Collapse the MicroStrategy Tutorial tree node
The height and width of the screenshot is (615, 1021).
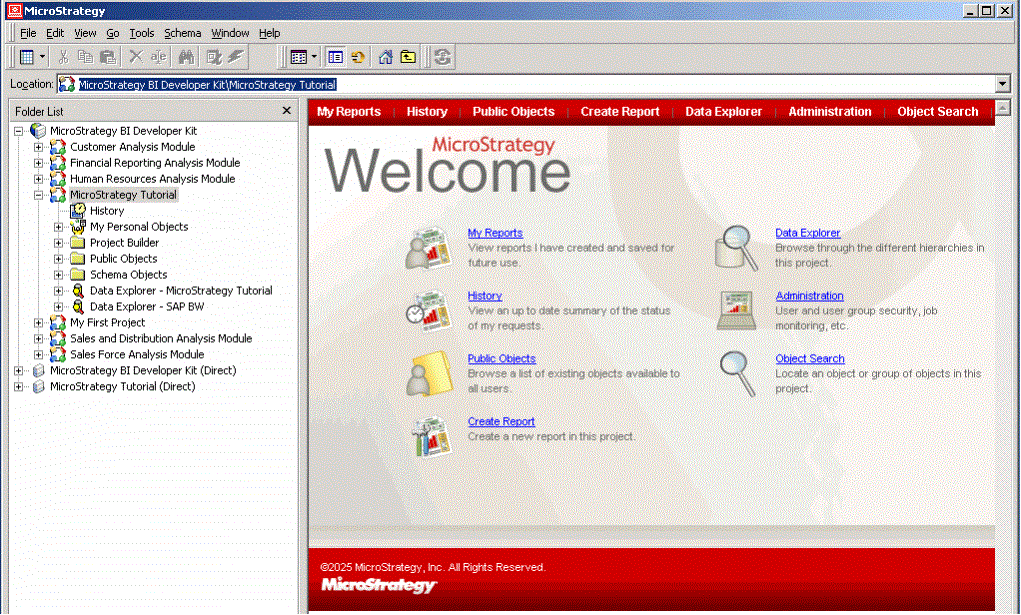pyautogui.click(x=38, y=195)
